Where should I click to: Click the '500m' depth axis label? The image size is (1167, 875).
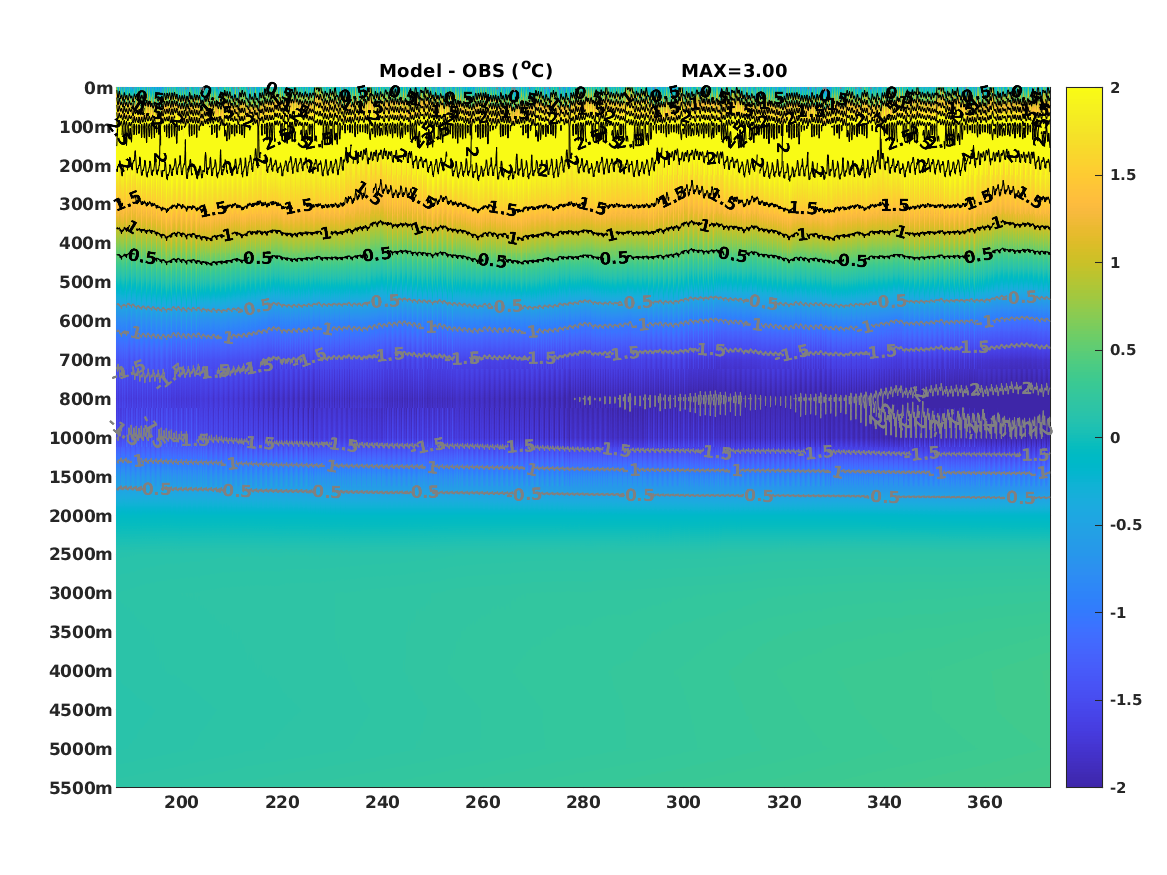(86, 283)
